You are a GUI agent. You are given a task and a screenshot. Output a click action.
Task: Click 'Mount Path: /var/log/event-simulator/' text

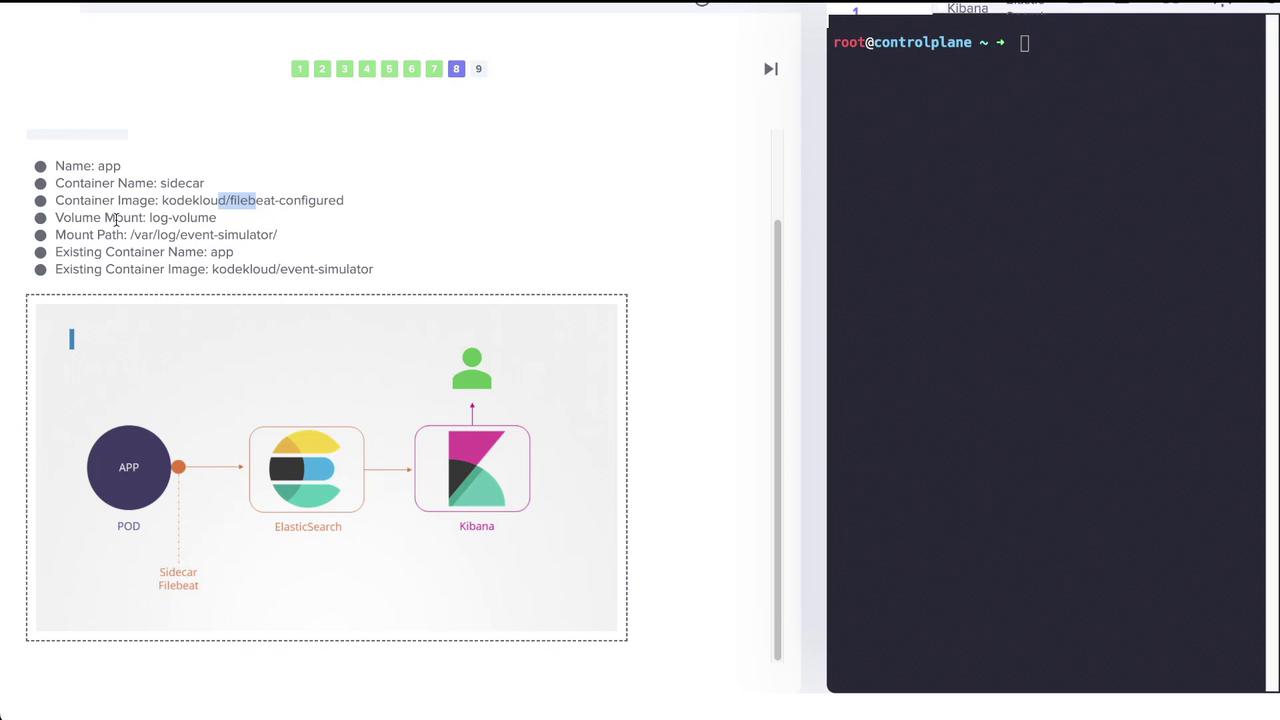pyautogui.click(x=166, y=235)
